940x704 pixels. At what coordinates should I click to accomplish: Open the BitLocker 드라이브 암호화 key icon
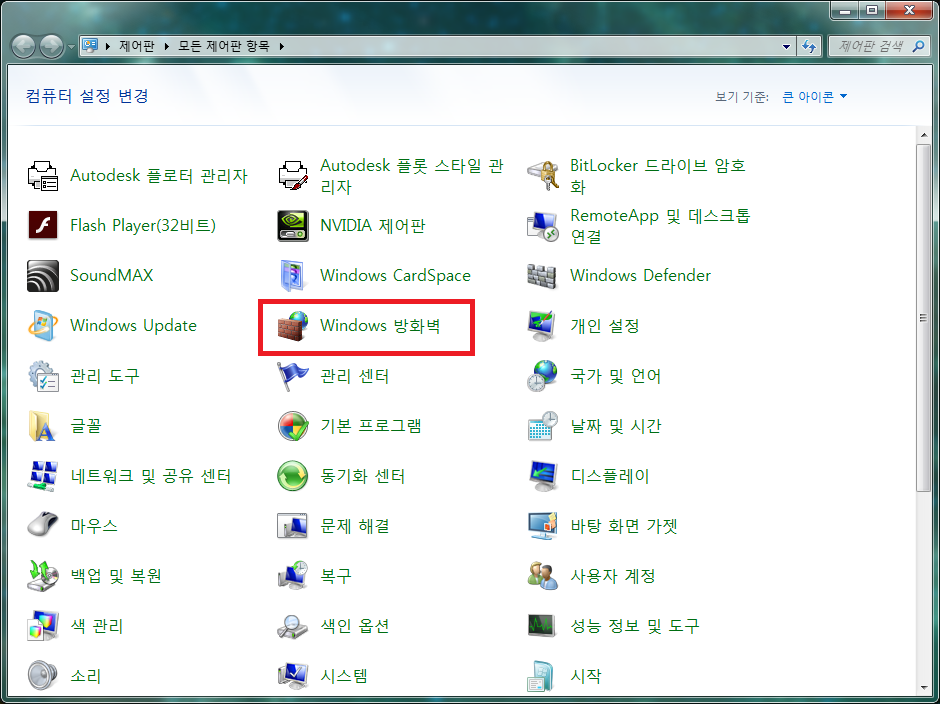tap(543, 176)
